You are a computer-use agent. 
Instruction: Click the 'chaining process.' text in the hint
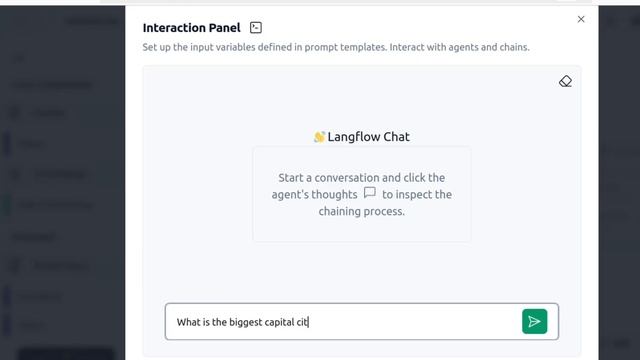click(x=362, y=211)
